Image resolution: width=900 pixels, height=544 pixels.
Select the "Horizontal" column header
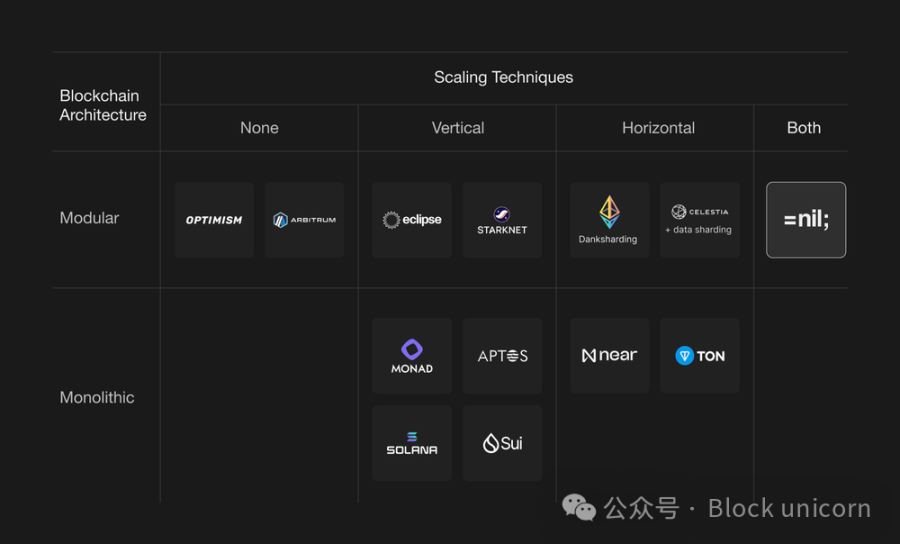pyautogui.click(x=658, y=127)
